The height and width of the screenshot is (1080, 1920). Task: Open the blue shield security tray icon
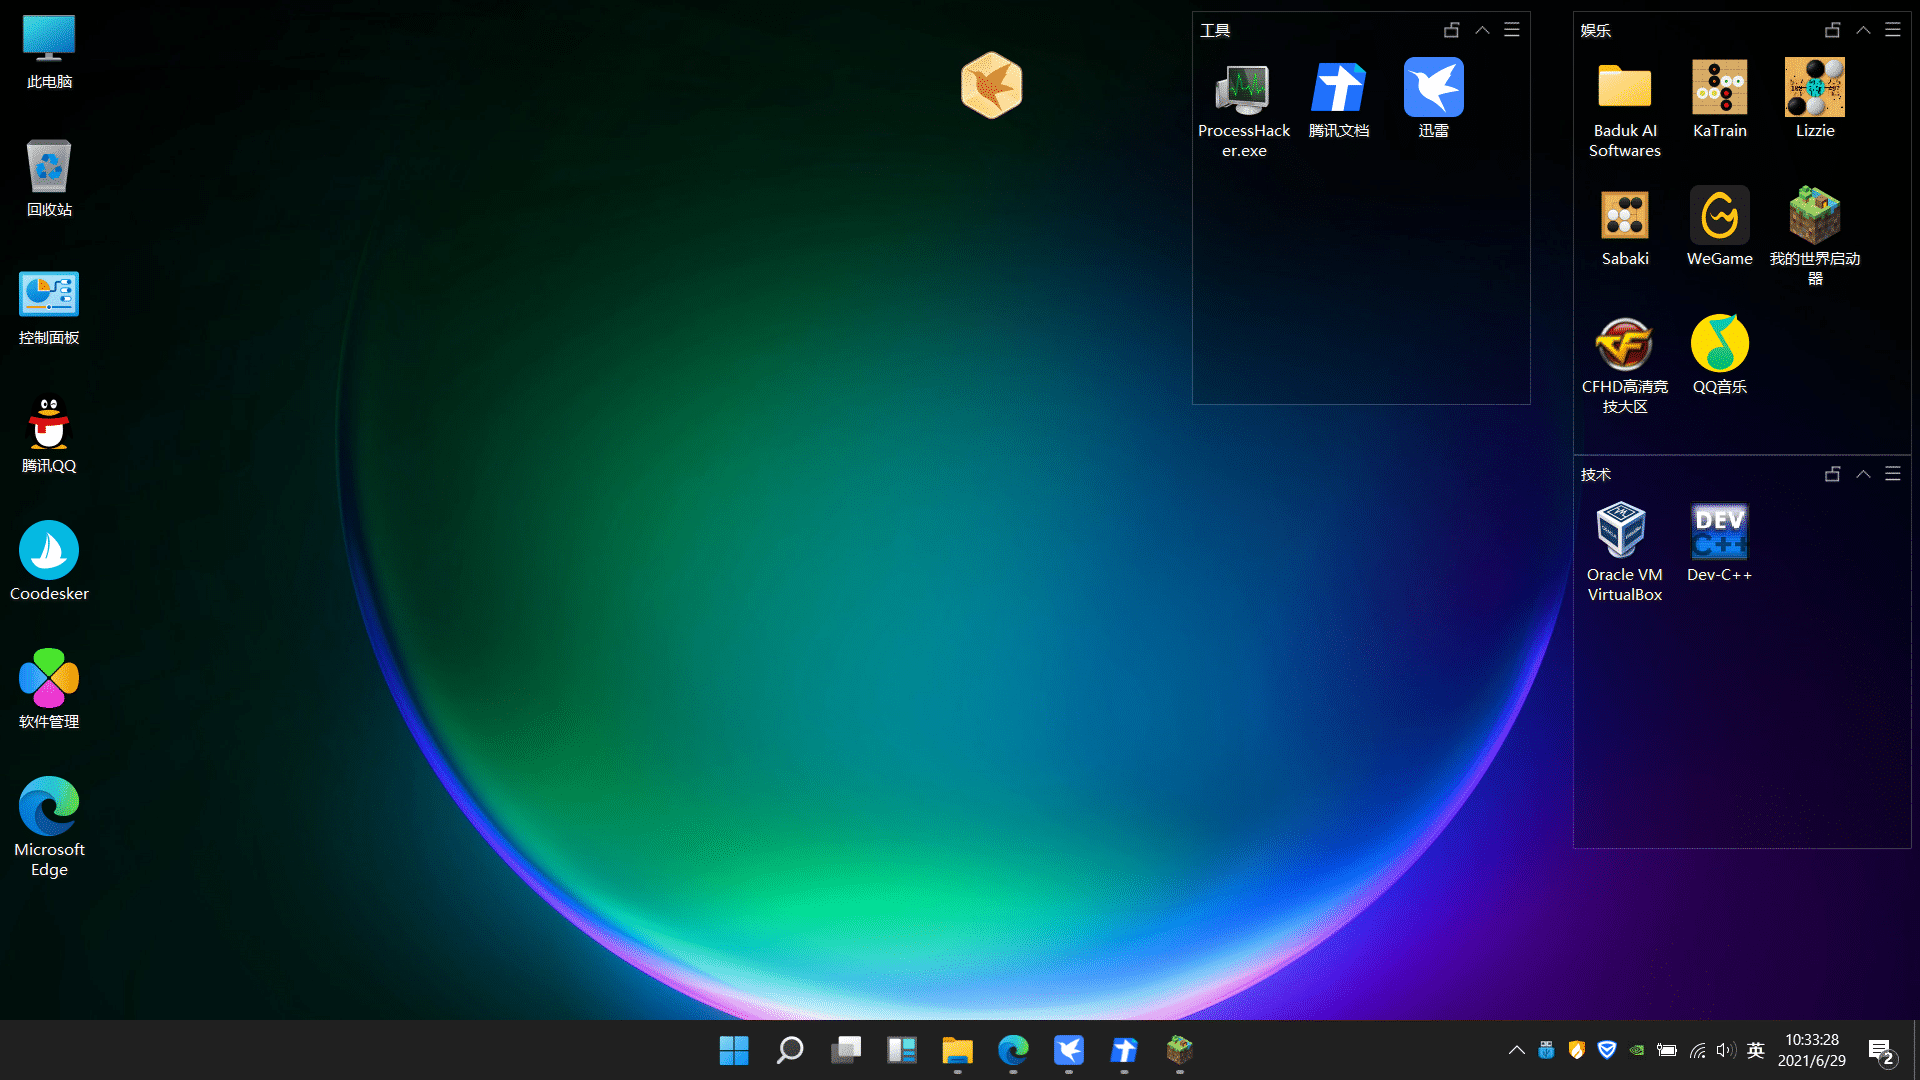point(1607,1049)
